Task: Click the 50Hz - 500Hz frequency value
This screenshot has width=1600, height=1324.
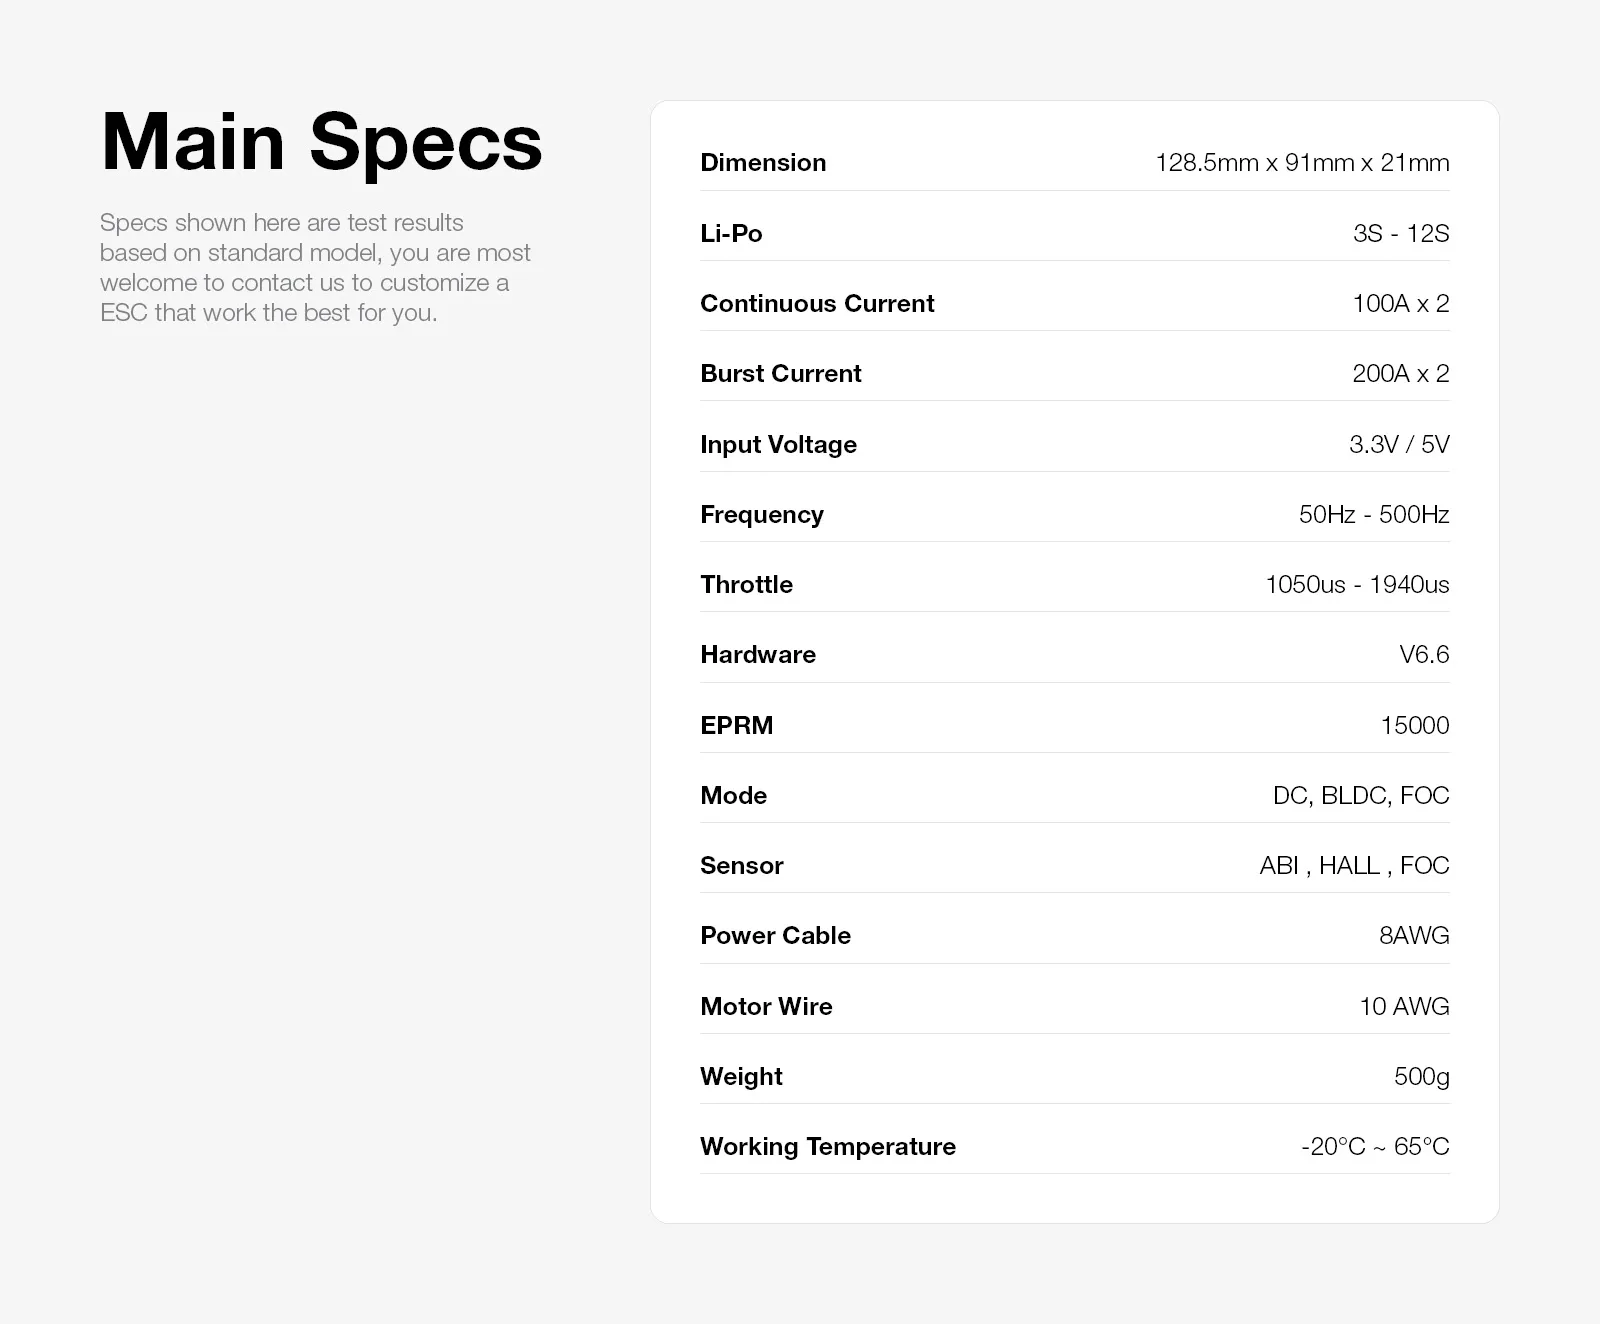Action: 1373,514
